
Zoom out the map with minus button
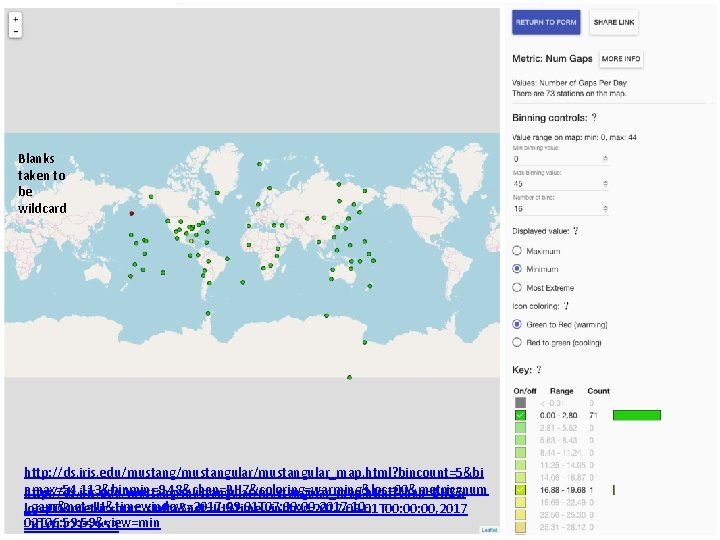16,31
